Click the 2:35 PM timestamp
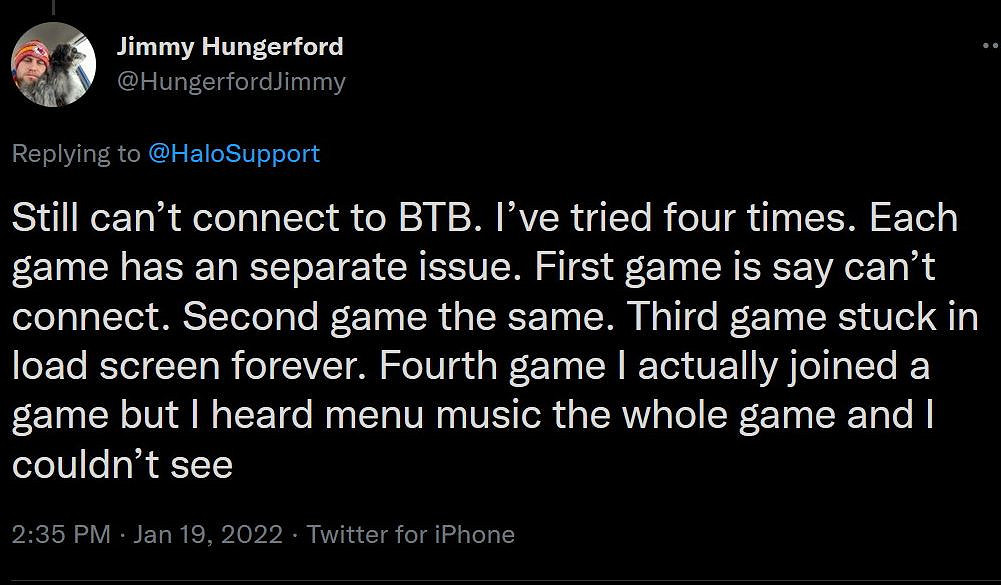The width and height of the screenshot is (1001, 585). point(61,534)
